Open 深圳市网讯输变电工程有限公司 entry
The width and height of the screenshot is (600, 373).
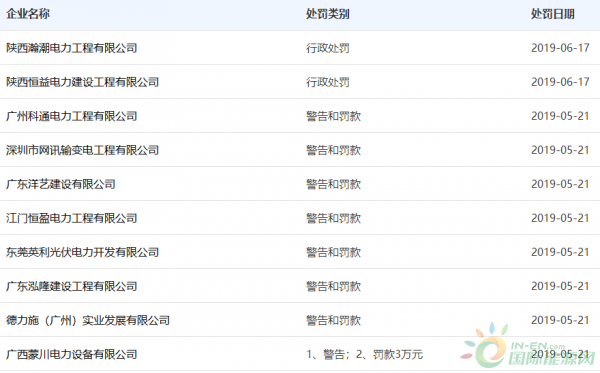[x=83, y=150]
